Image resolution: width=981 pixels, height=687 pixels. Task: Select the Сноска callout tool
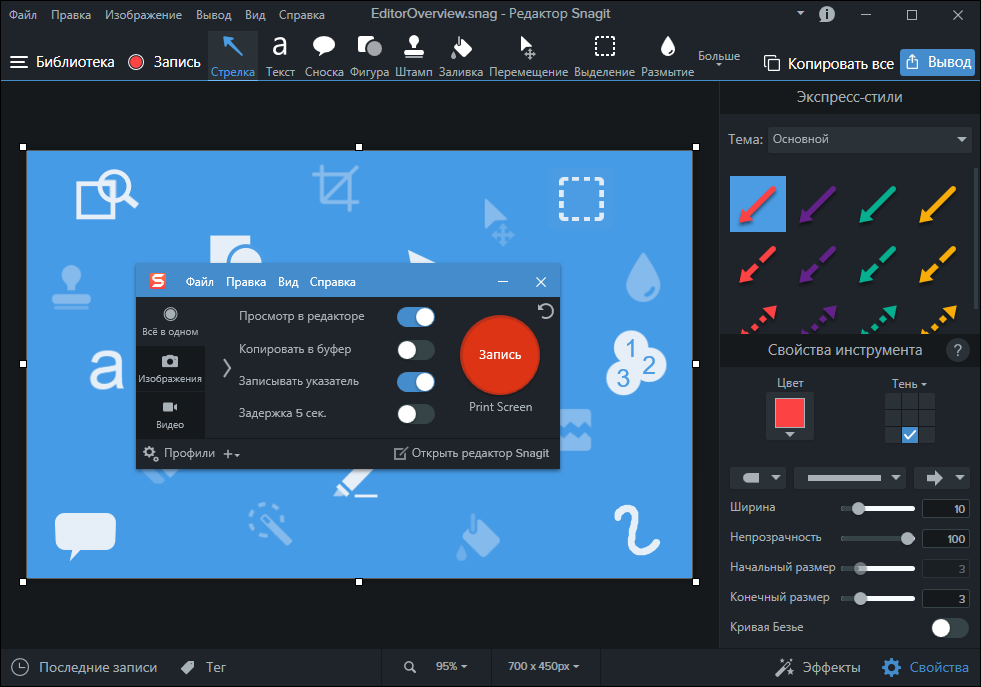pos(324,56)
